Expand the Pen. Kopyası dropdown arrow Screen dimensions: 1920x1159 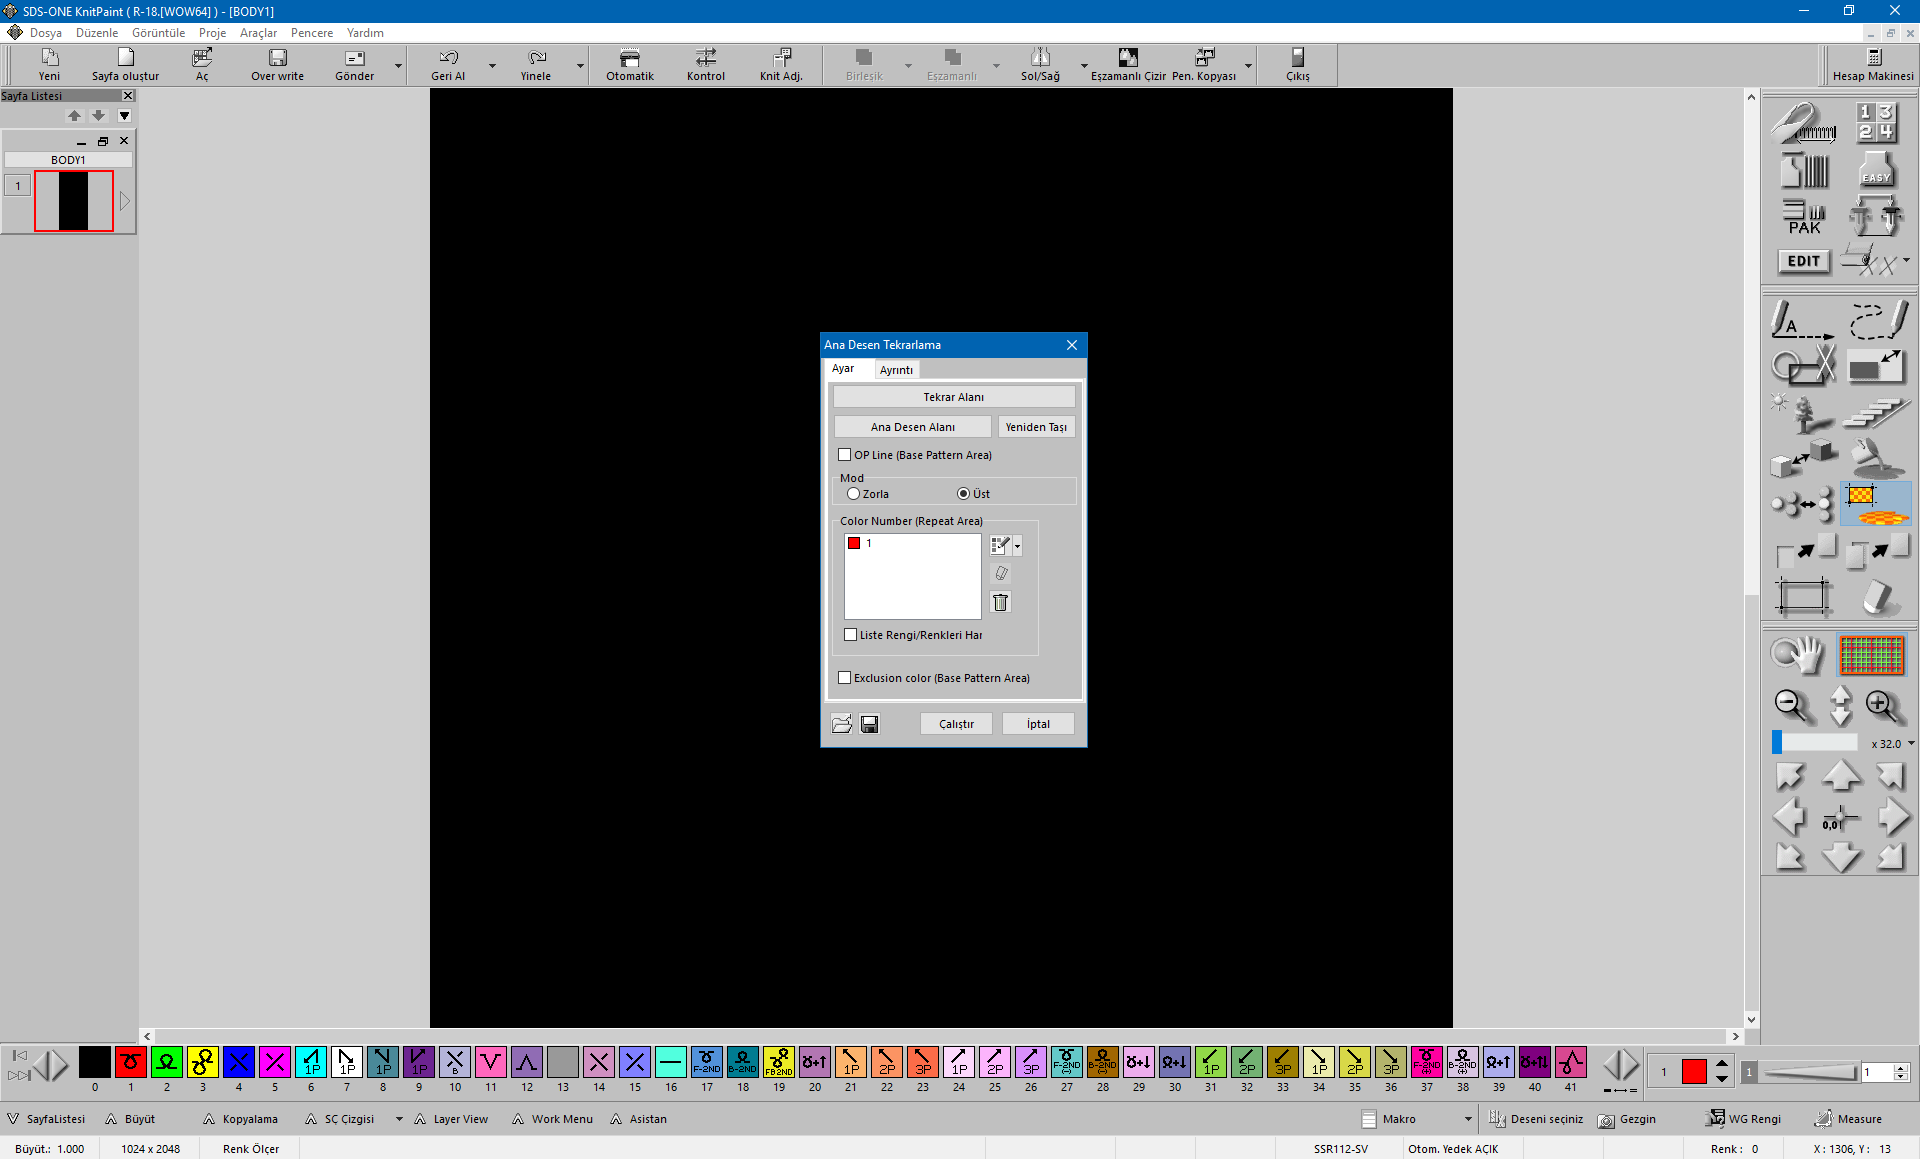[1248, 66]
